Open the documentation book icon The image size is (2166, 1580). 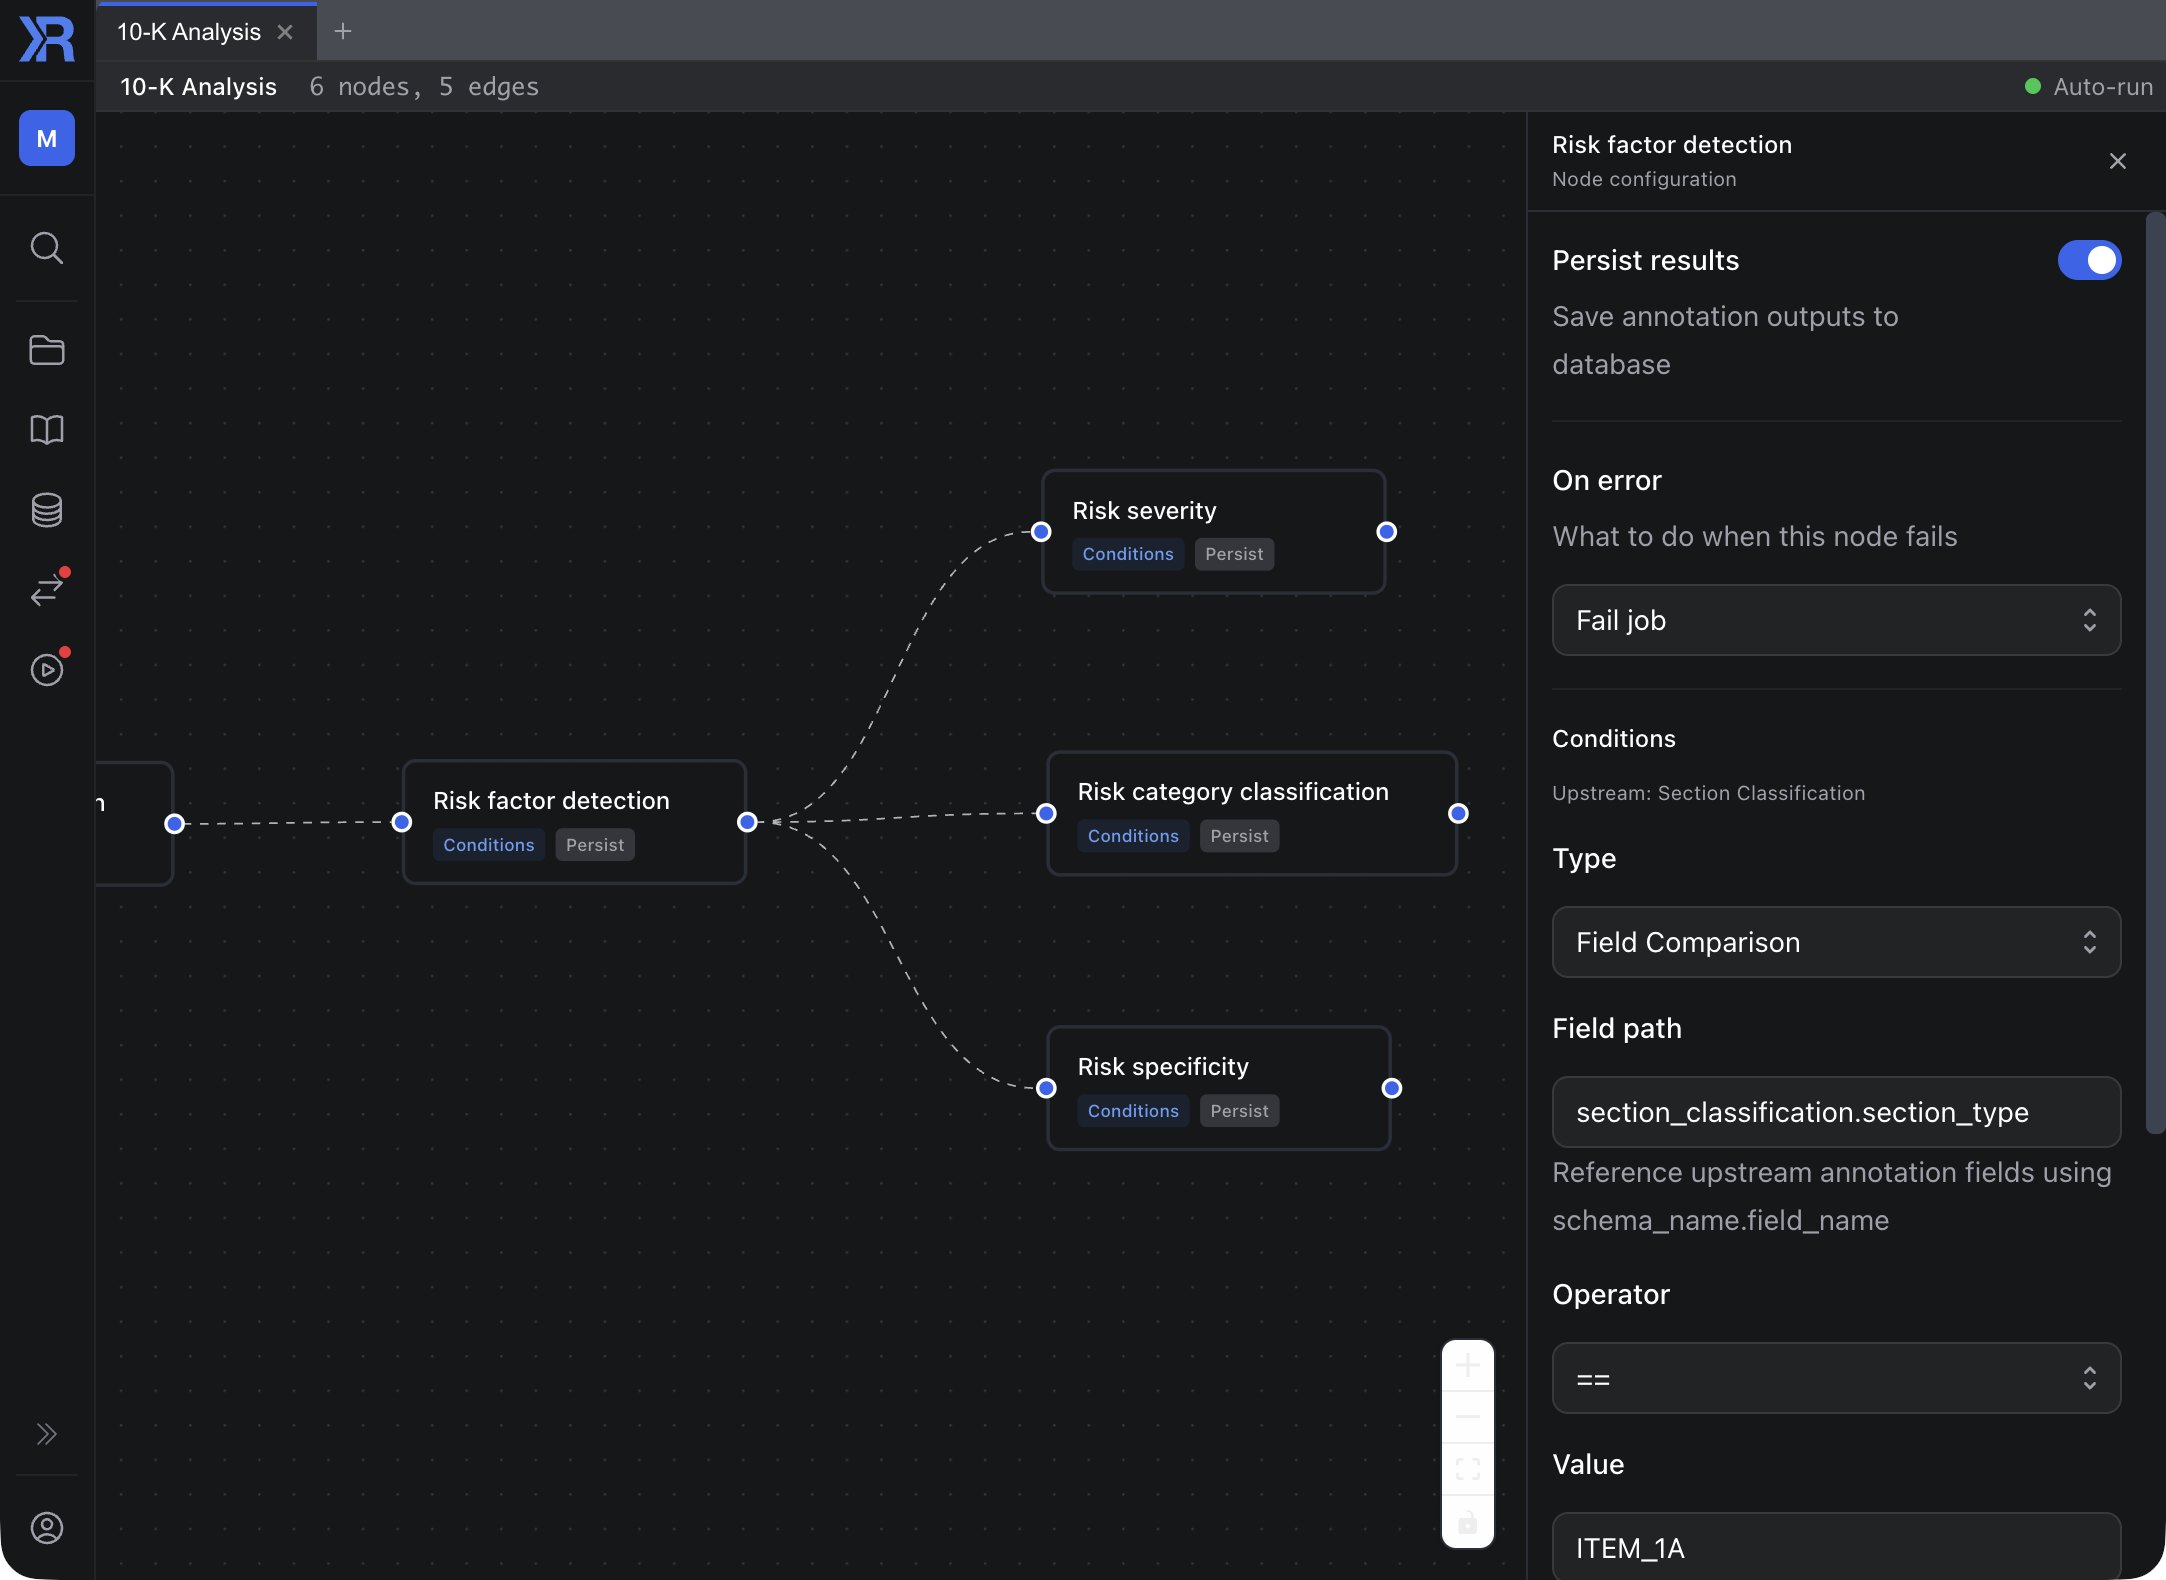47,430
